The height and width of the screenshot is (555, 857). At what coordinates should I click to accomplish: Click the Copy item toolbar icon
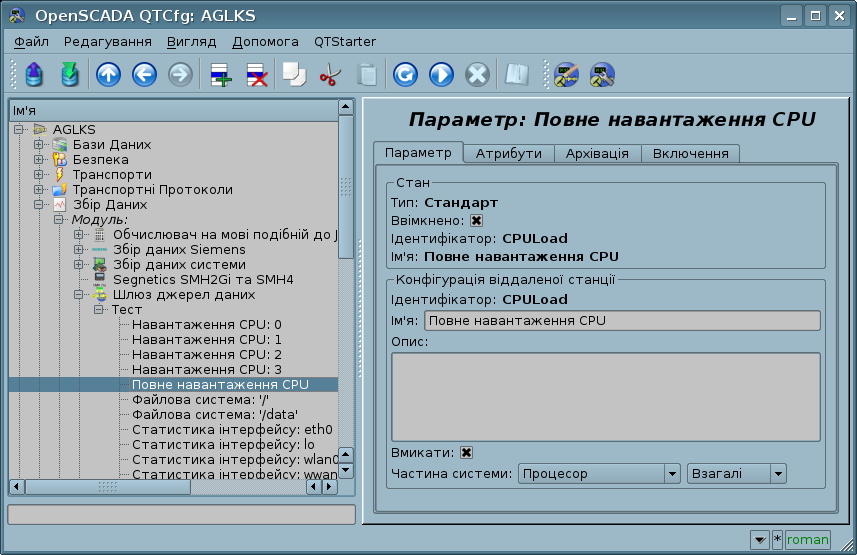click(294, 74)
